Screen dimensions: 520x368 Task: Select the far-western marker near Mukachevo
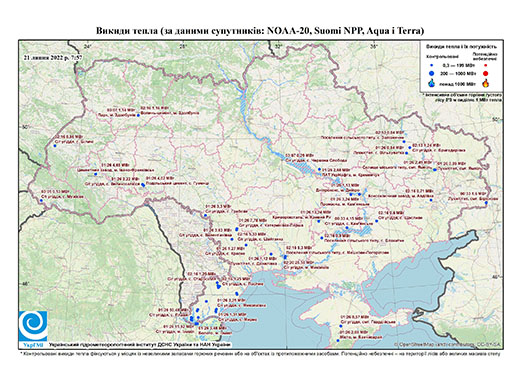point(41,201)
